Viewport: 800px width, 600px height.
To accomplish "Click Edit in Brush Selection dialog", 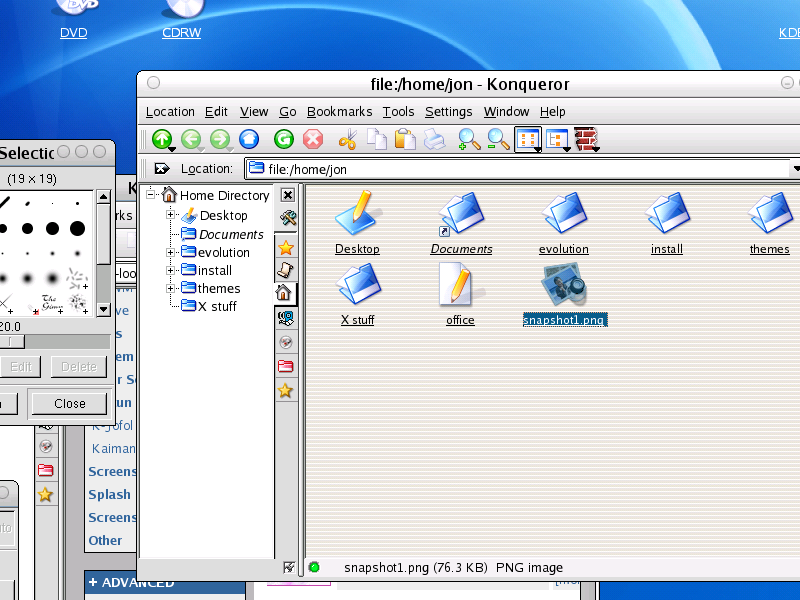I will pos(20,366).
